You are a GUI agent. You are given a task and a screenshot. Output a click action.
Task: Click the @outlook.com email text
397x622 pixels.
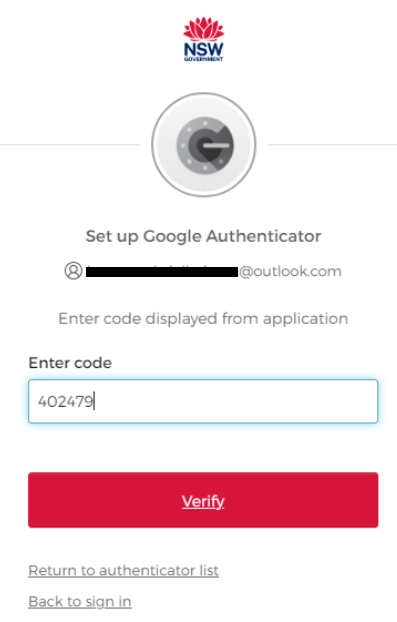tap(290, 271)
